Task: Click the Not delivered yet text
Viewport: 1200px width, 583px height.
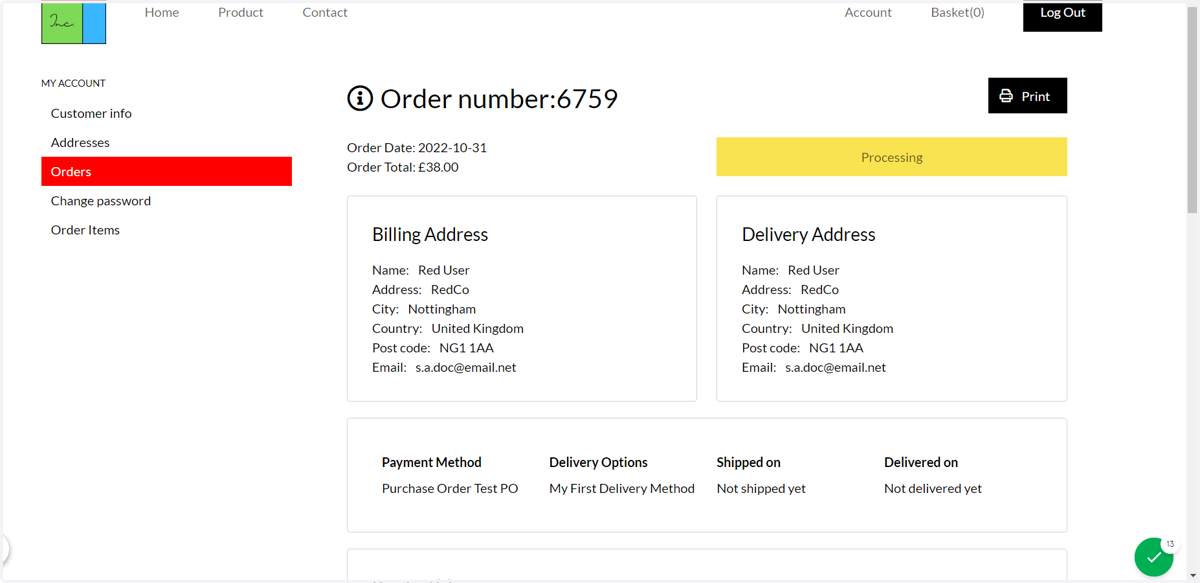Action: coord(933,488)
